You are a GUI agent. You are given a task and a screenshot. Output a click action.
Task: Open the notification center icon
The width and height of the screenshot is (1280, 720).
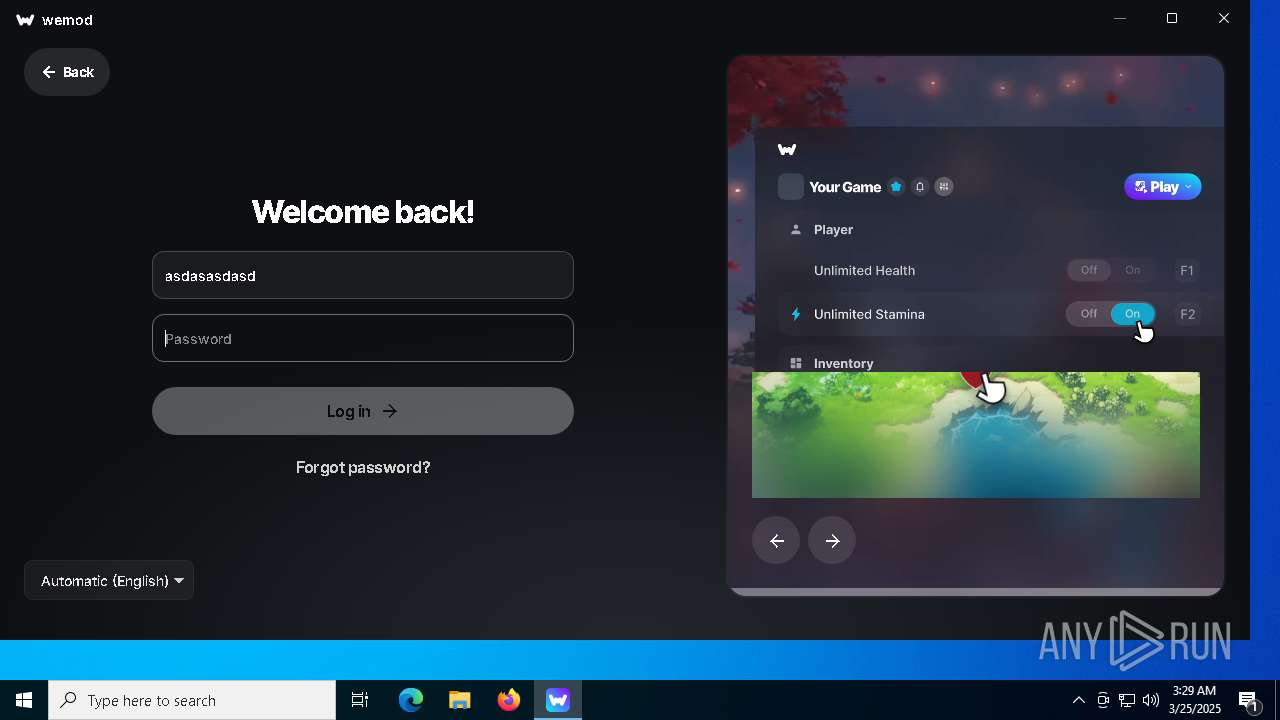1248,700
